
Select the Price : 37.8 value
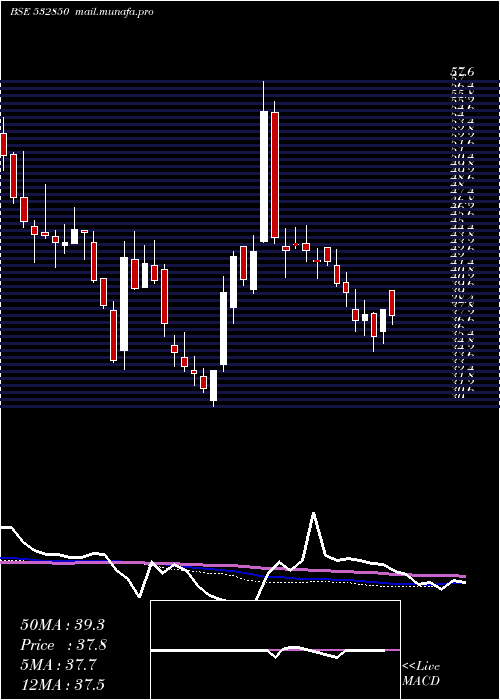[x=63, y=645]
